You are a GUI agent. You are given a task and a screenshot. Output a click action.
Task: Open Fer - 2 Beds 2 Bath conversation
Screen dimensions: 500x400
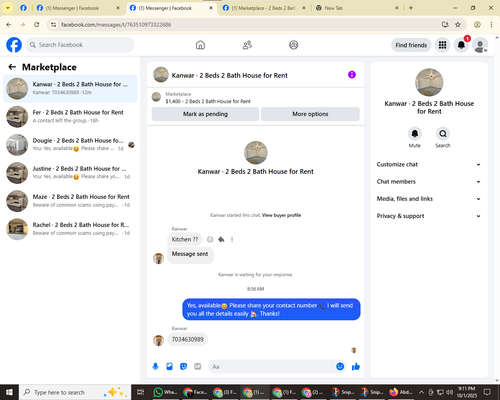[x=70, y=117]
